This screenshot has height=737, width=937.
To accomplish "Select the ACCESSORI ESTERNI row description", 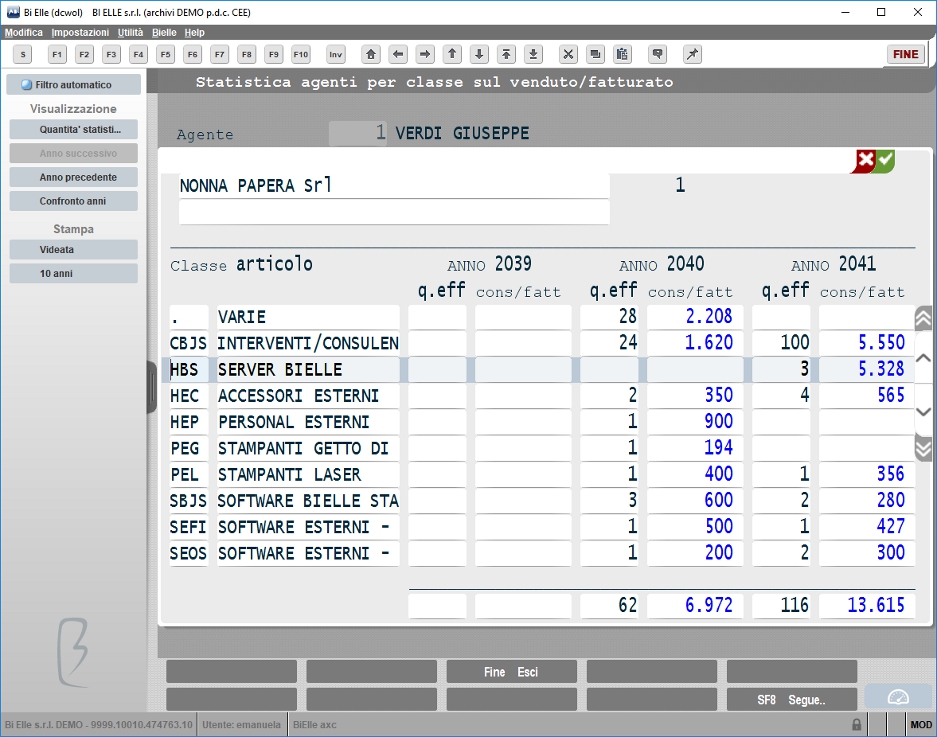I will click(308, 396).
